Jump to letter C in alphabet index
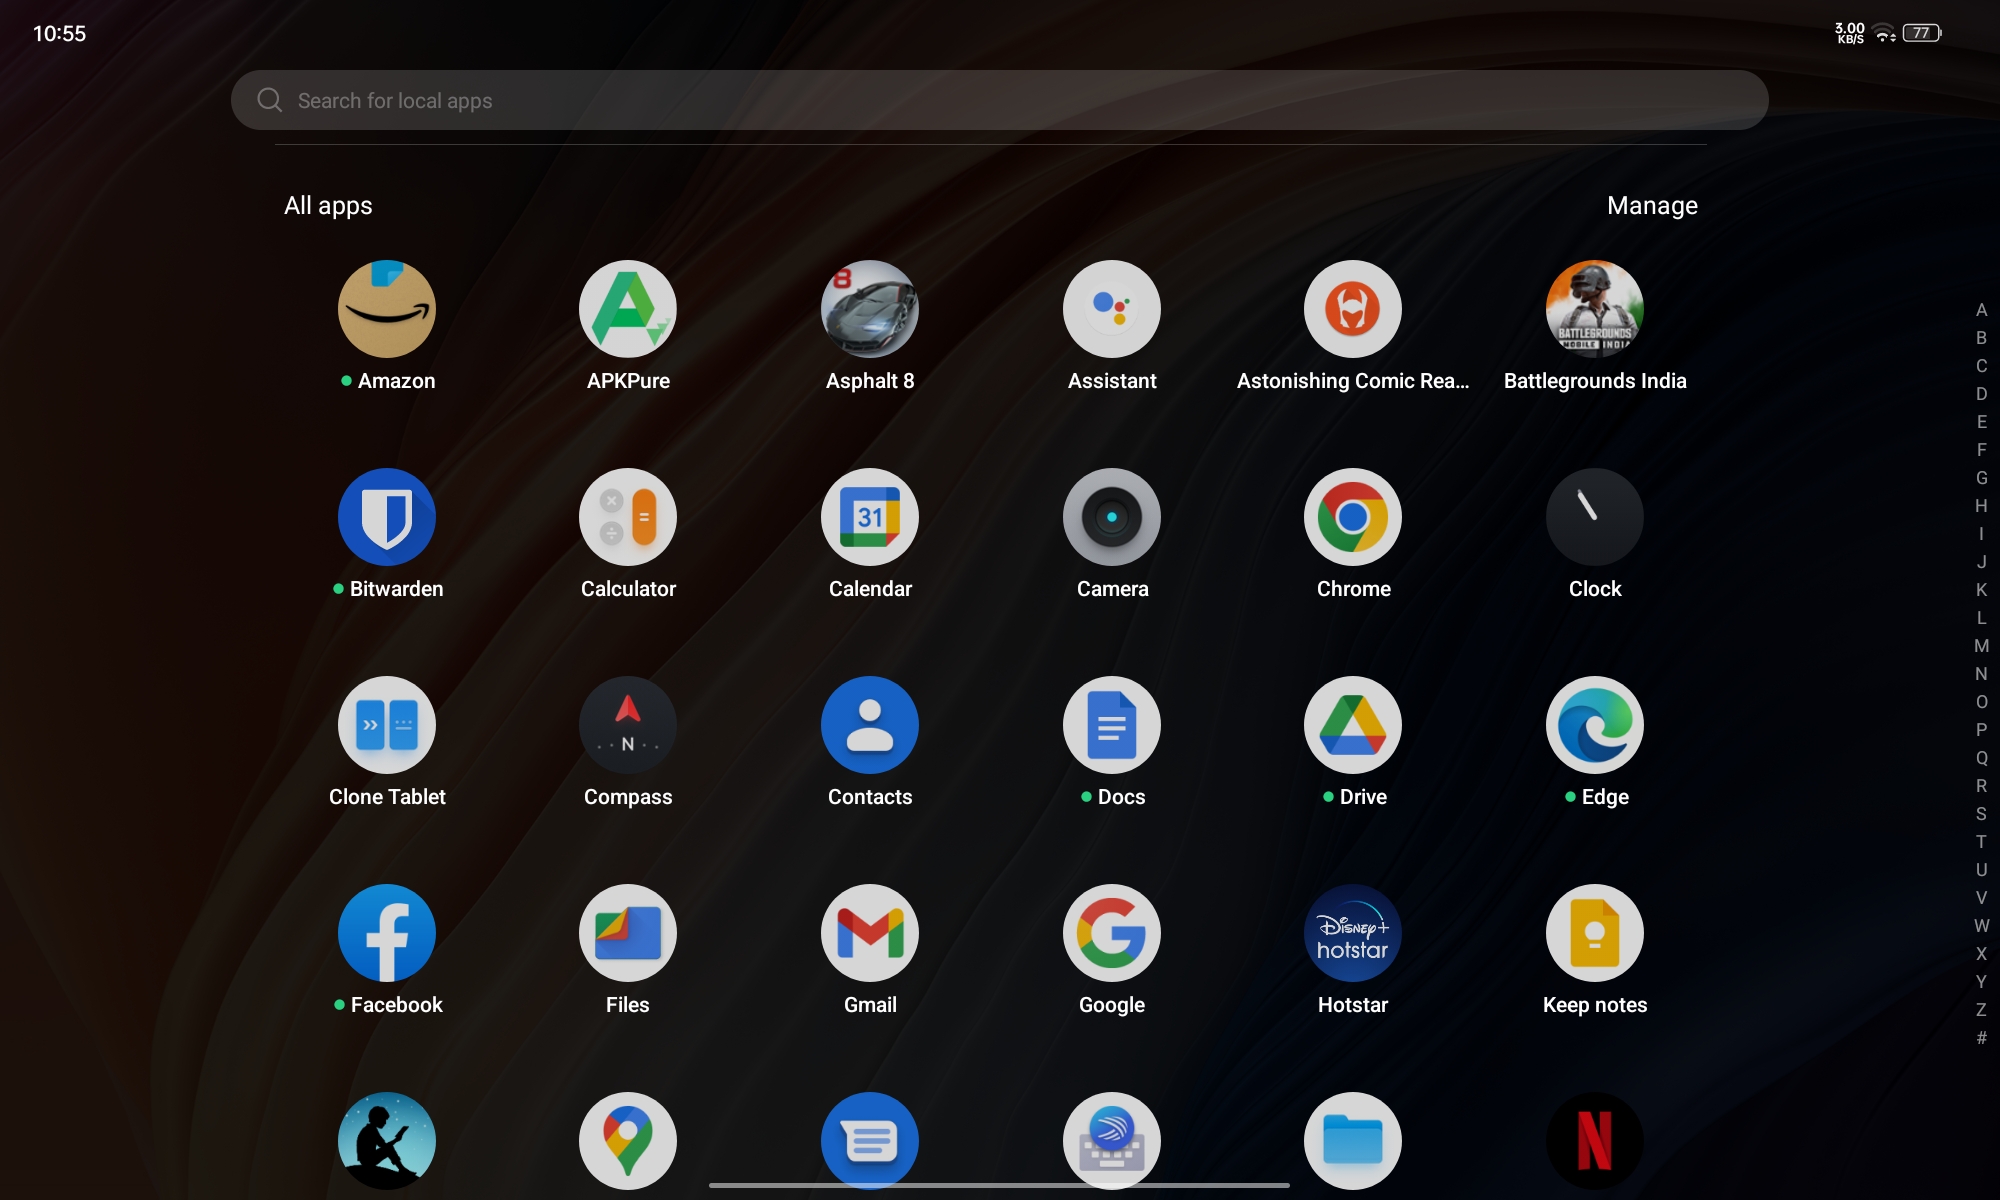 [x=1981, y=366]
